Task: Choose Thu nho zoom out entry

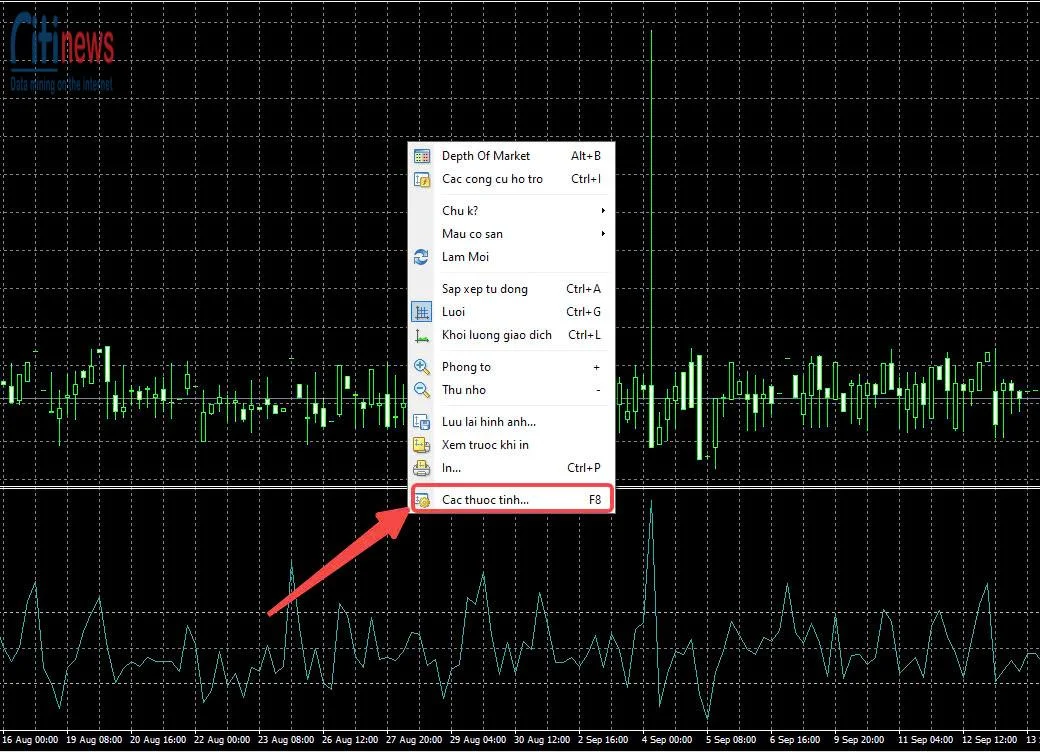Action: coord(511,390)
